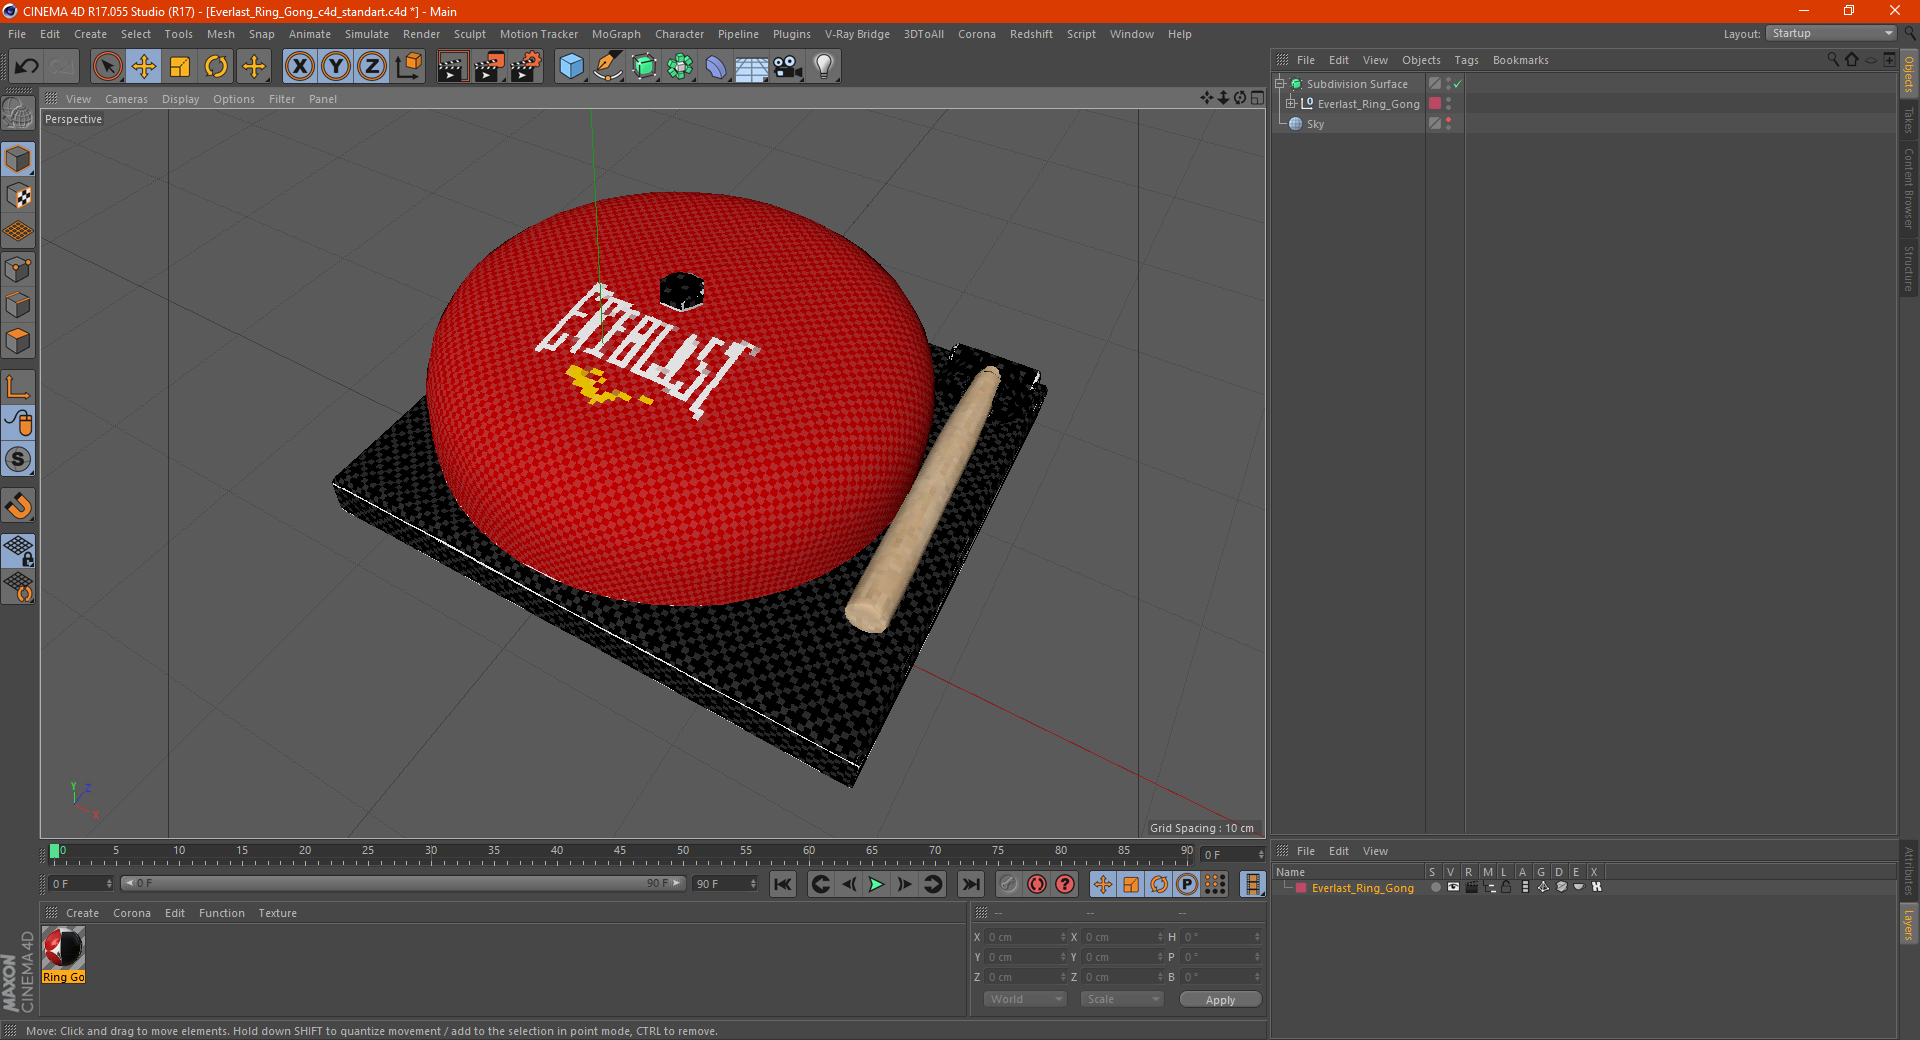
Task: Click the preview range slider bar
Action: click(x=404, y=883)
